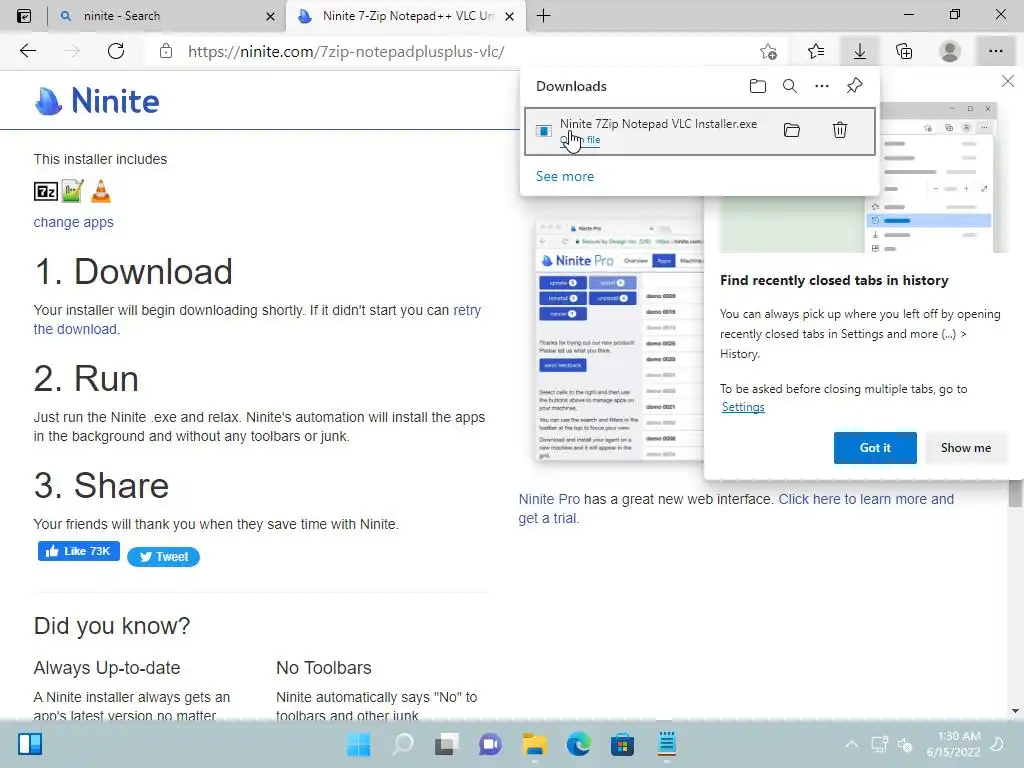This screenshot has height=768, width=1024.
Task: Show hidden system tray icons
Action: pyautogui.click(x=852, y=744)
